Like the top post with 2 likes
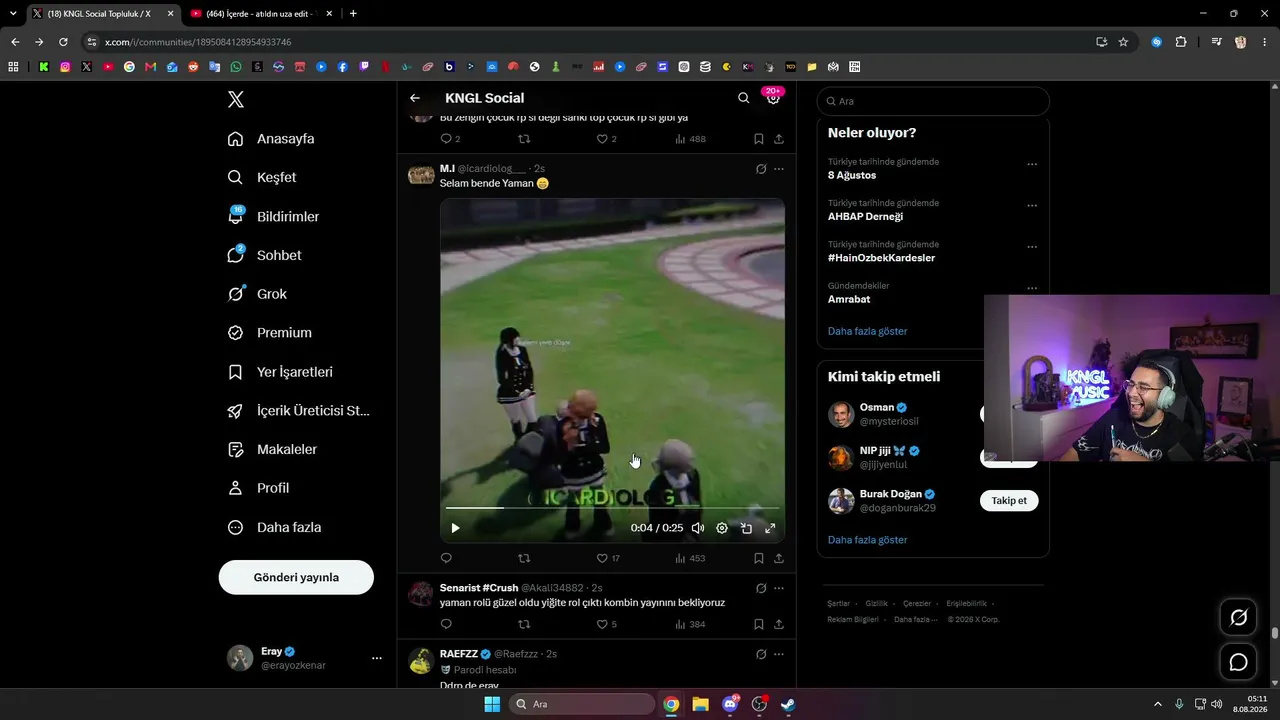The height and width of the screenshot is (720, 1280). tap(607, 139)
